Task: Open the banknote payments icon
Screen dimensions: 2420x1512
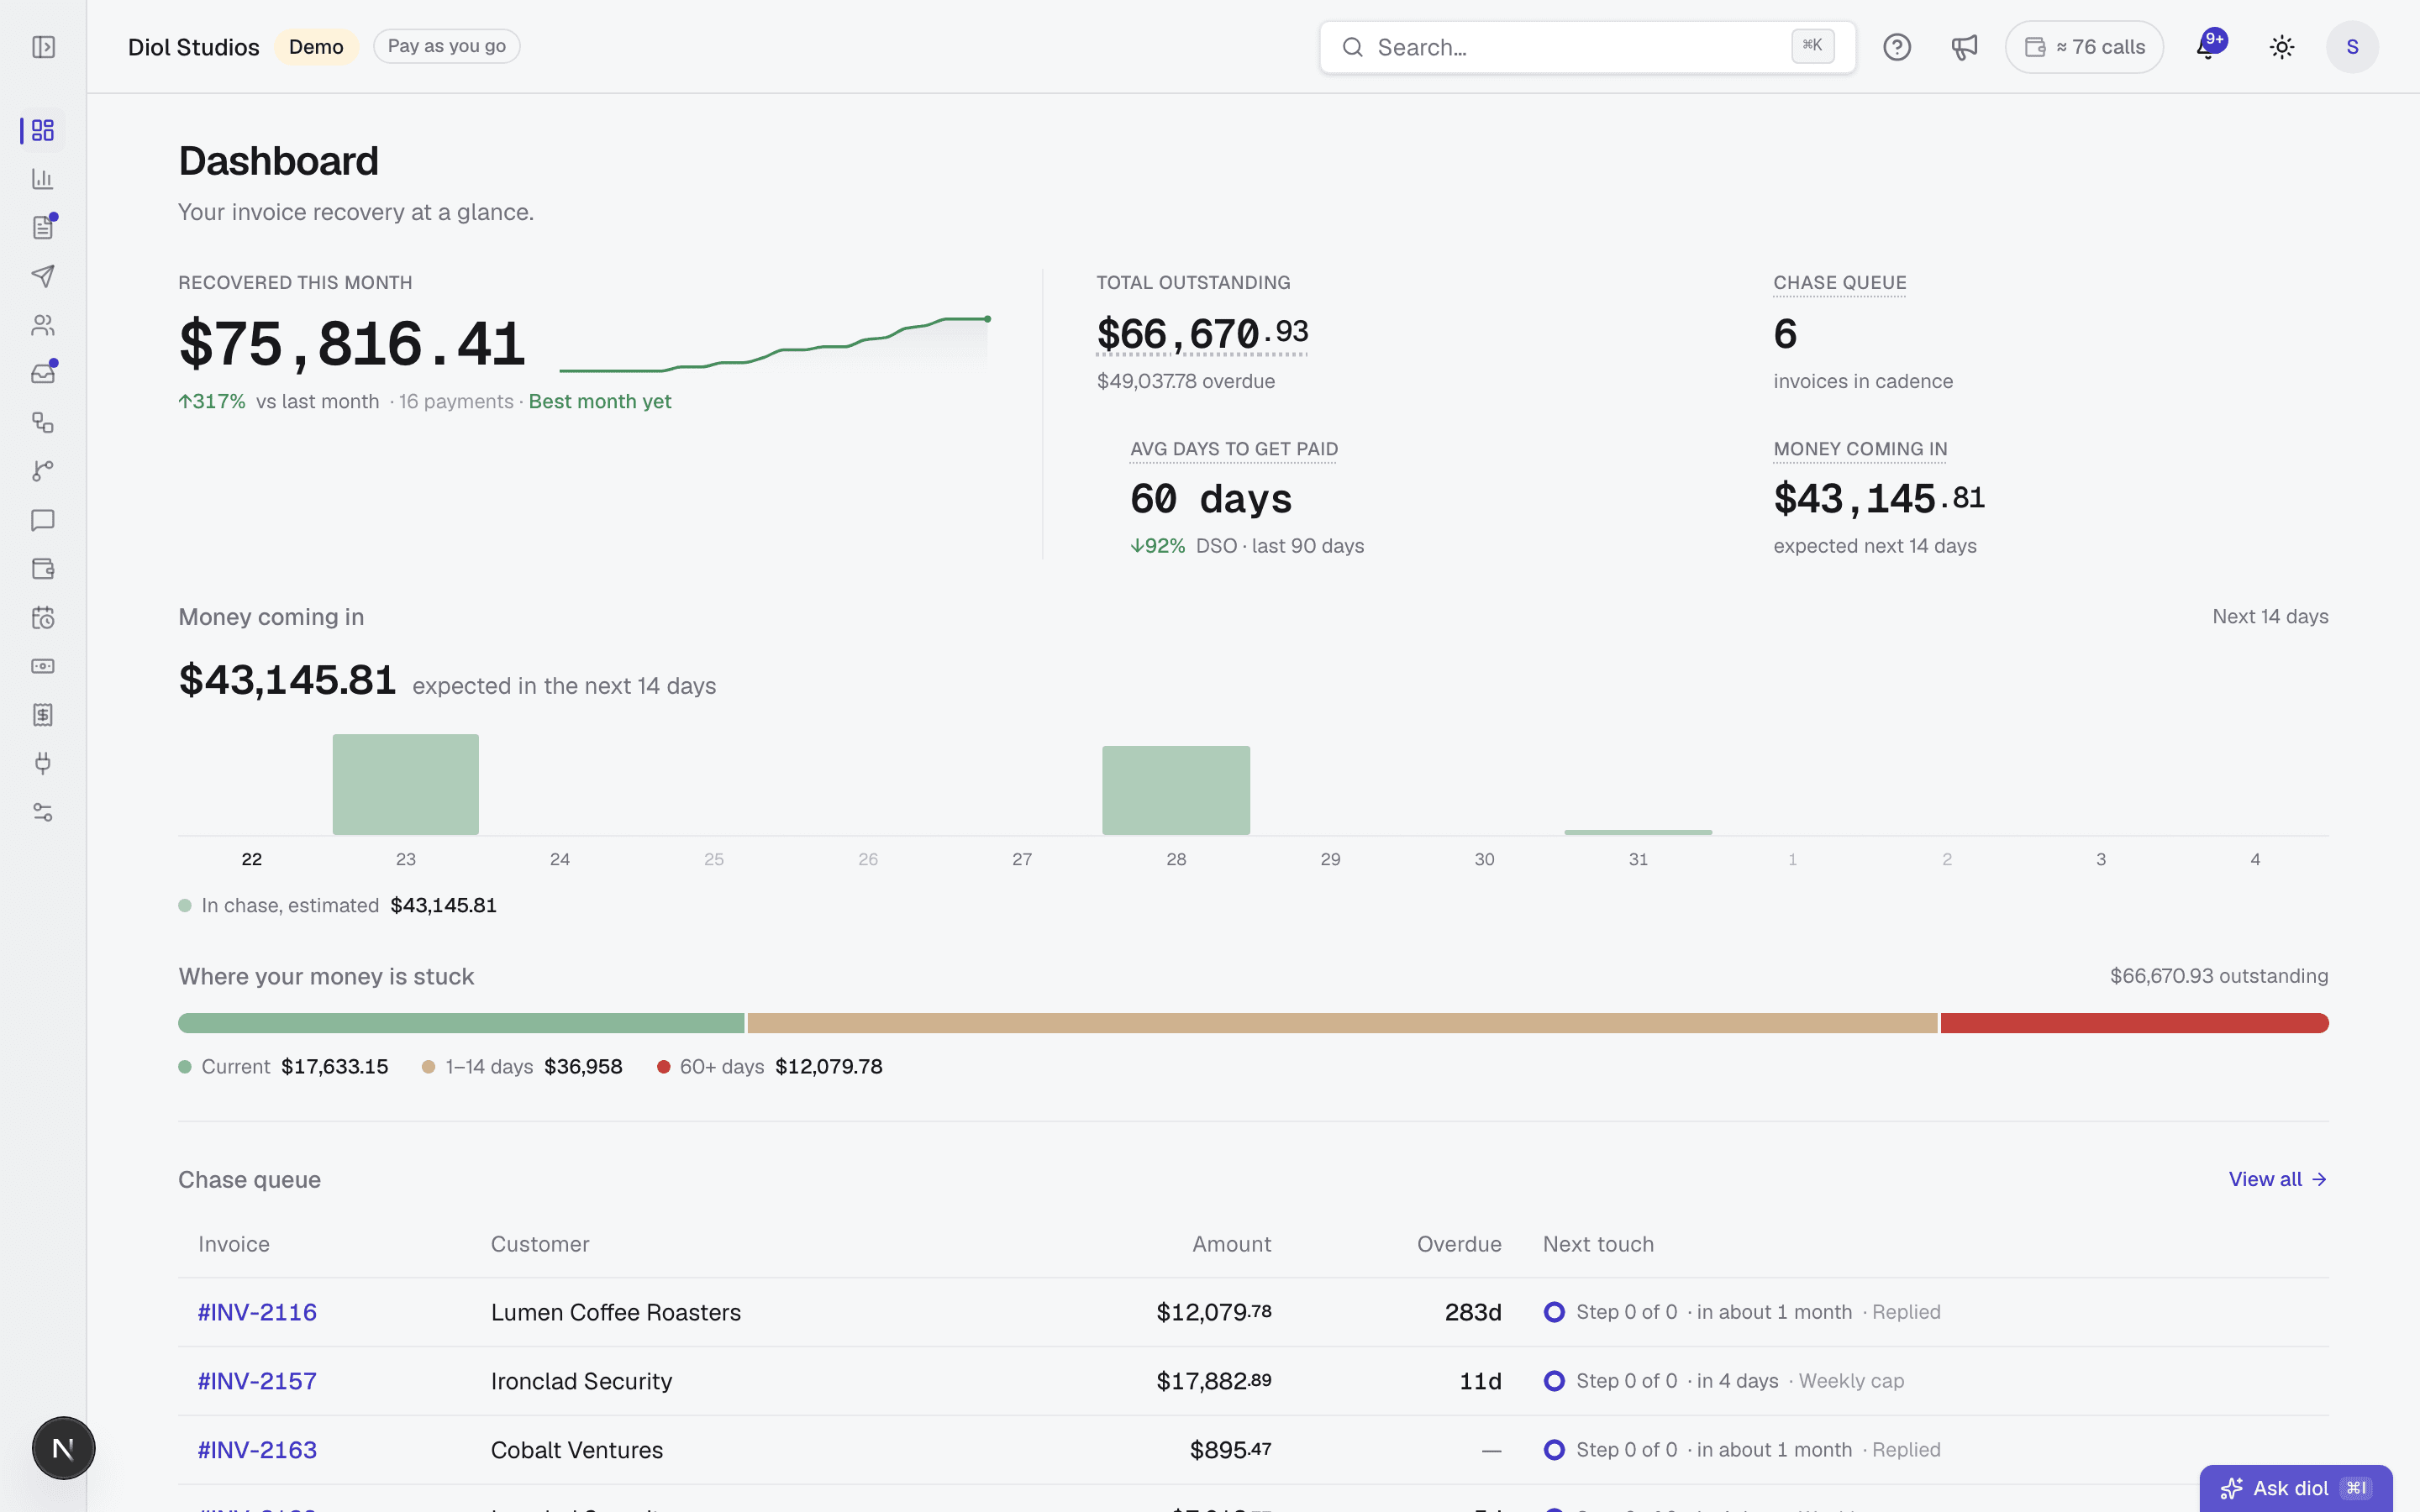Action: click(43, 666)
